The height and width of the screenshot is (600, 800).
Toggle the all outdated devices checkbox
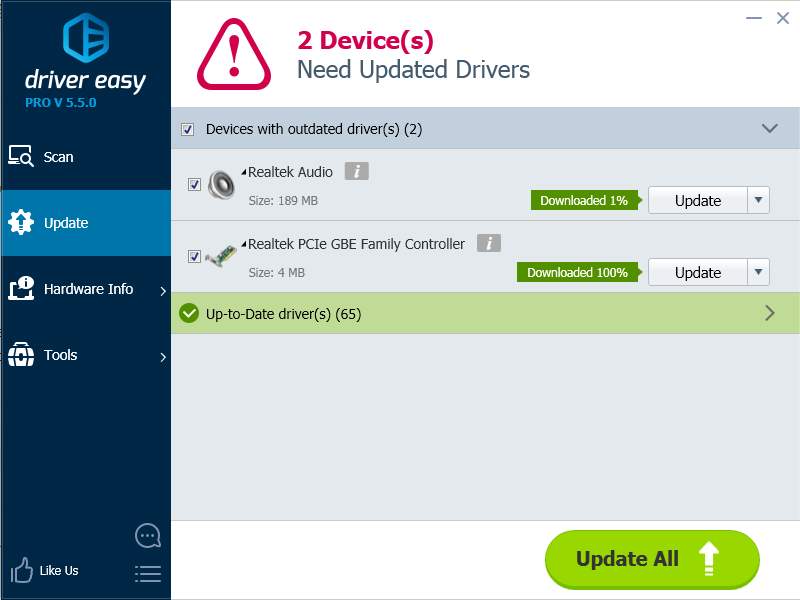pyautogui.click(x=187, y=129)
